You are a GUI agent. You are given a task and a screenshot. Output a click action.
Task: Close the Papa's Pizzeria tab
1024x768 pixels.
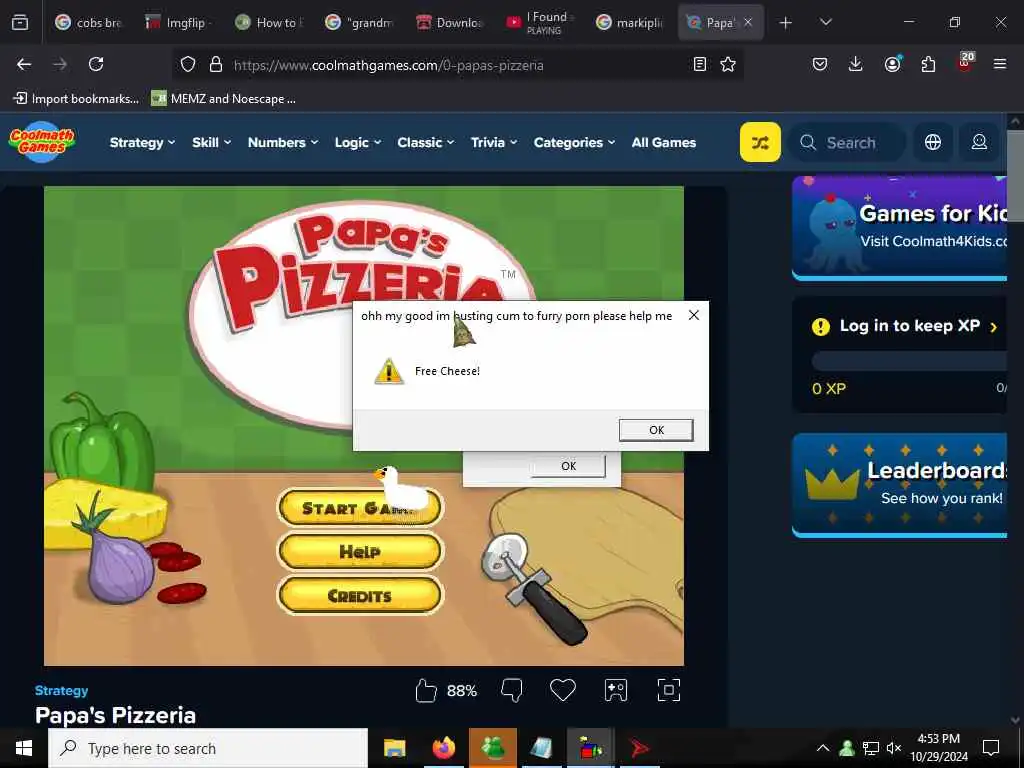click(748, 22)
